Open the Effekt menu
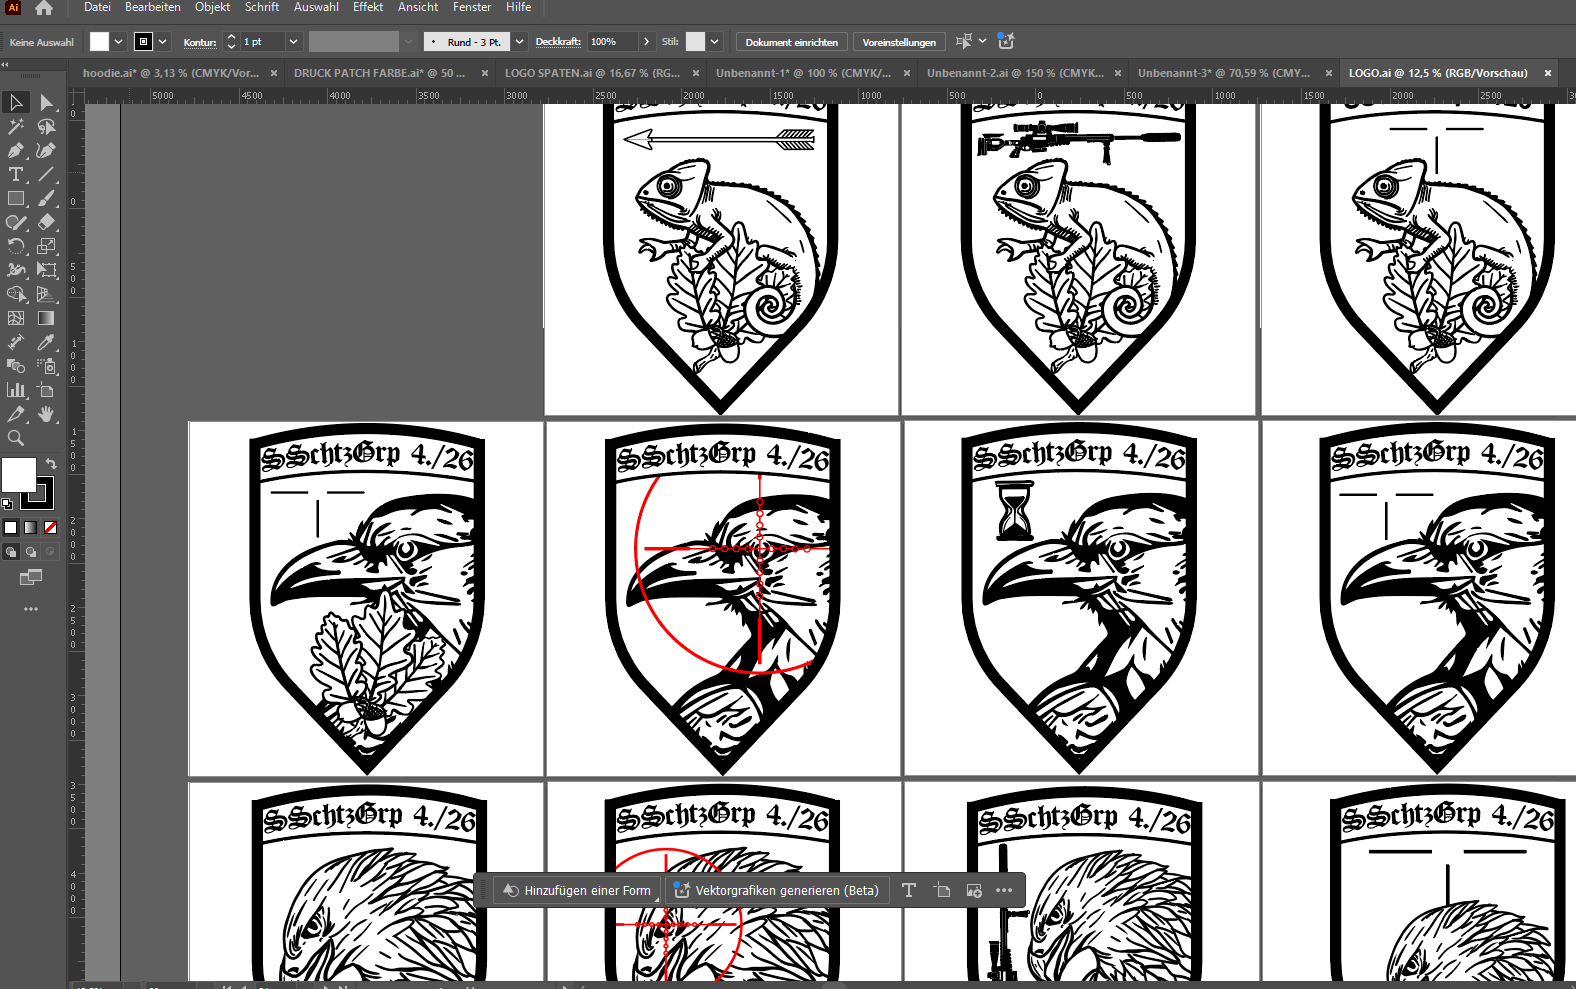 (368, 7)
